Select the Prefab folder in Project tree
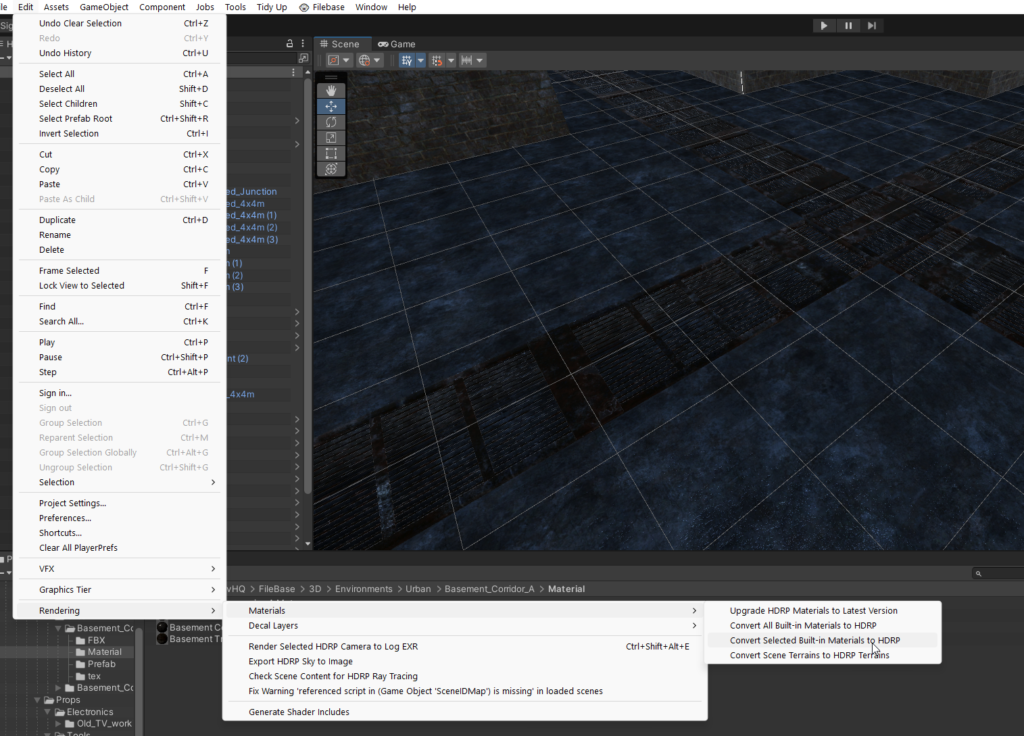The width and height of the screenshot is (1024, 736). [x=101, y=664]
